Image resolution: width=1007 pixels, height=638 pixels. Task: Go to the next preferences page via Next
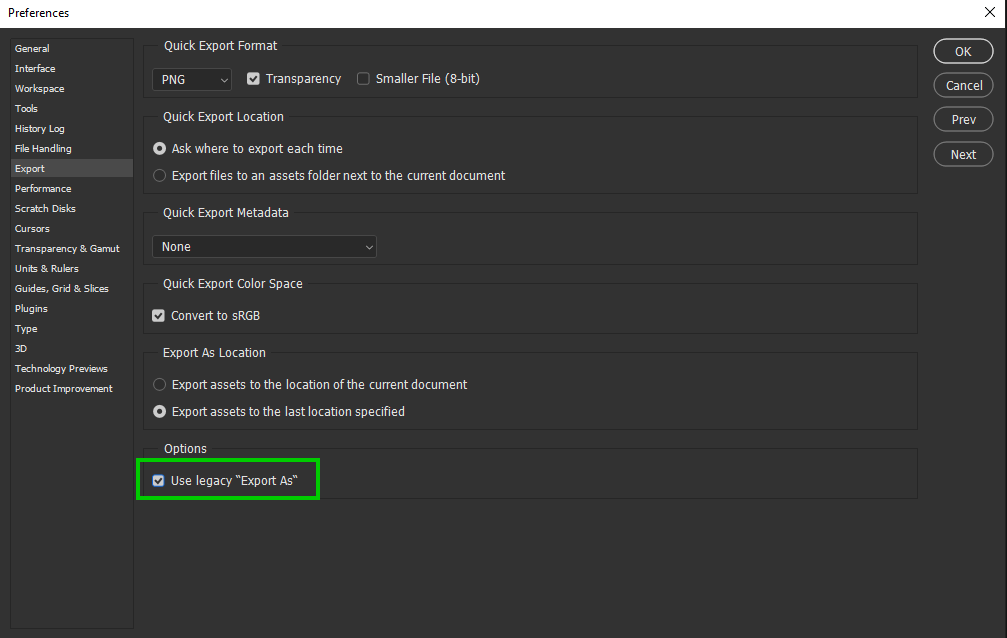(x=962, y=154)
